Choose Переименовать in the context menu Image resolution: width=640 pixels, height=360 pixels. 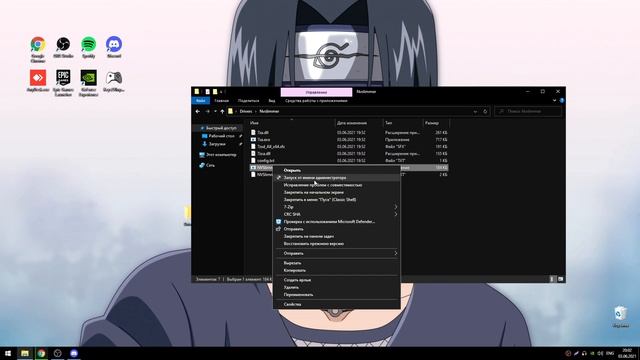click(x=337, y=295)
